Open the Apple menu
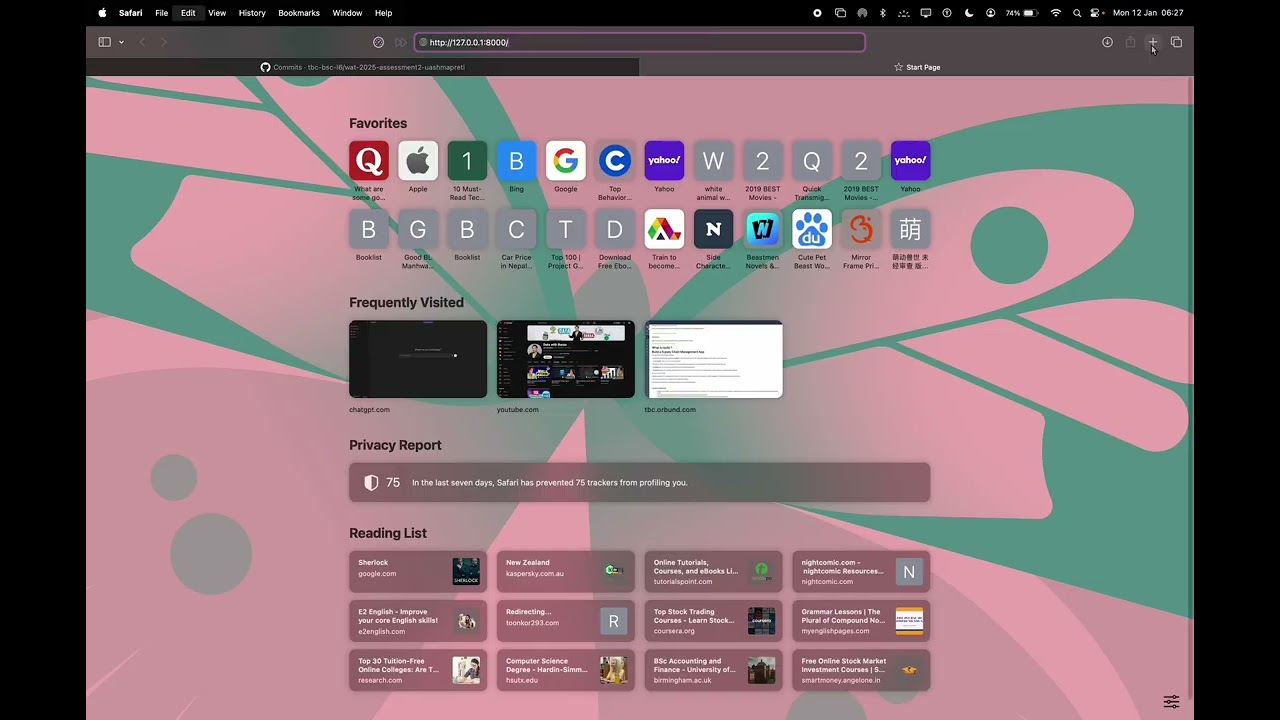The width and height of the screenshot is (1280, 720). [102, 13]
